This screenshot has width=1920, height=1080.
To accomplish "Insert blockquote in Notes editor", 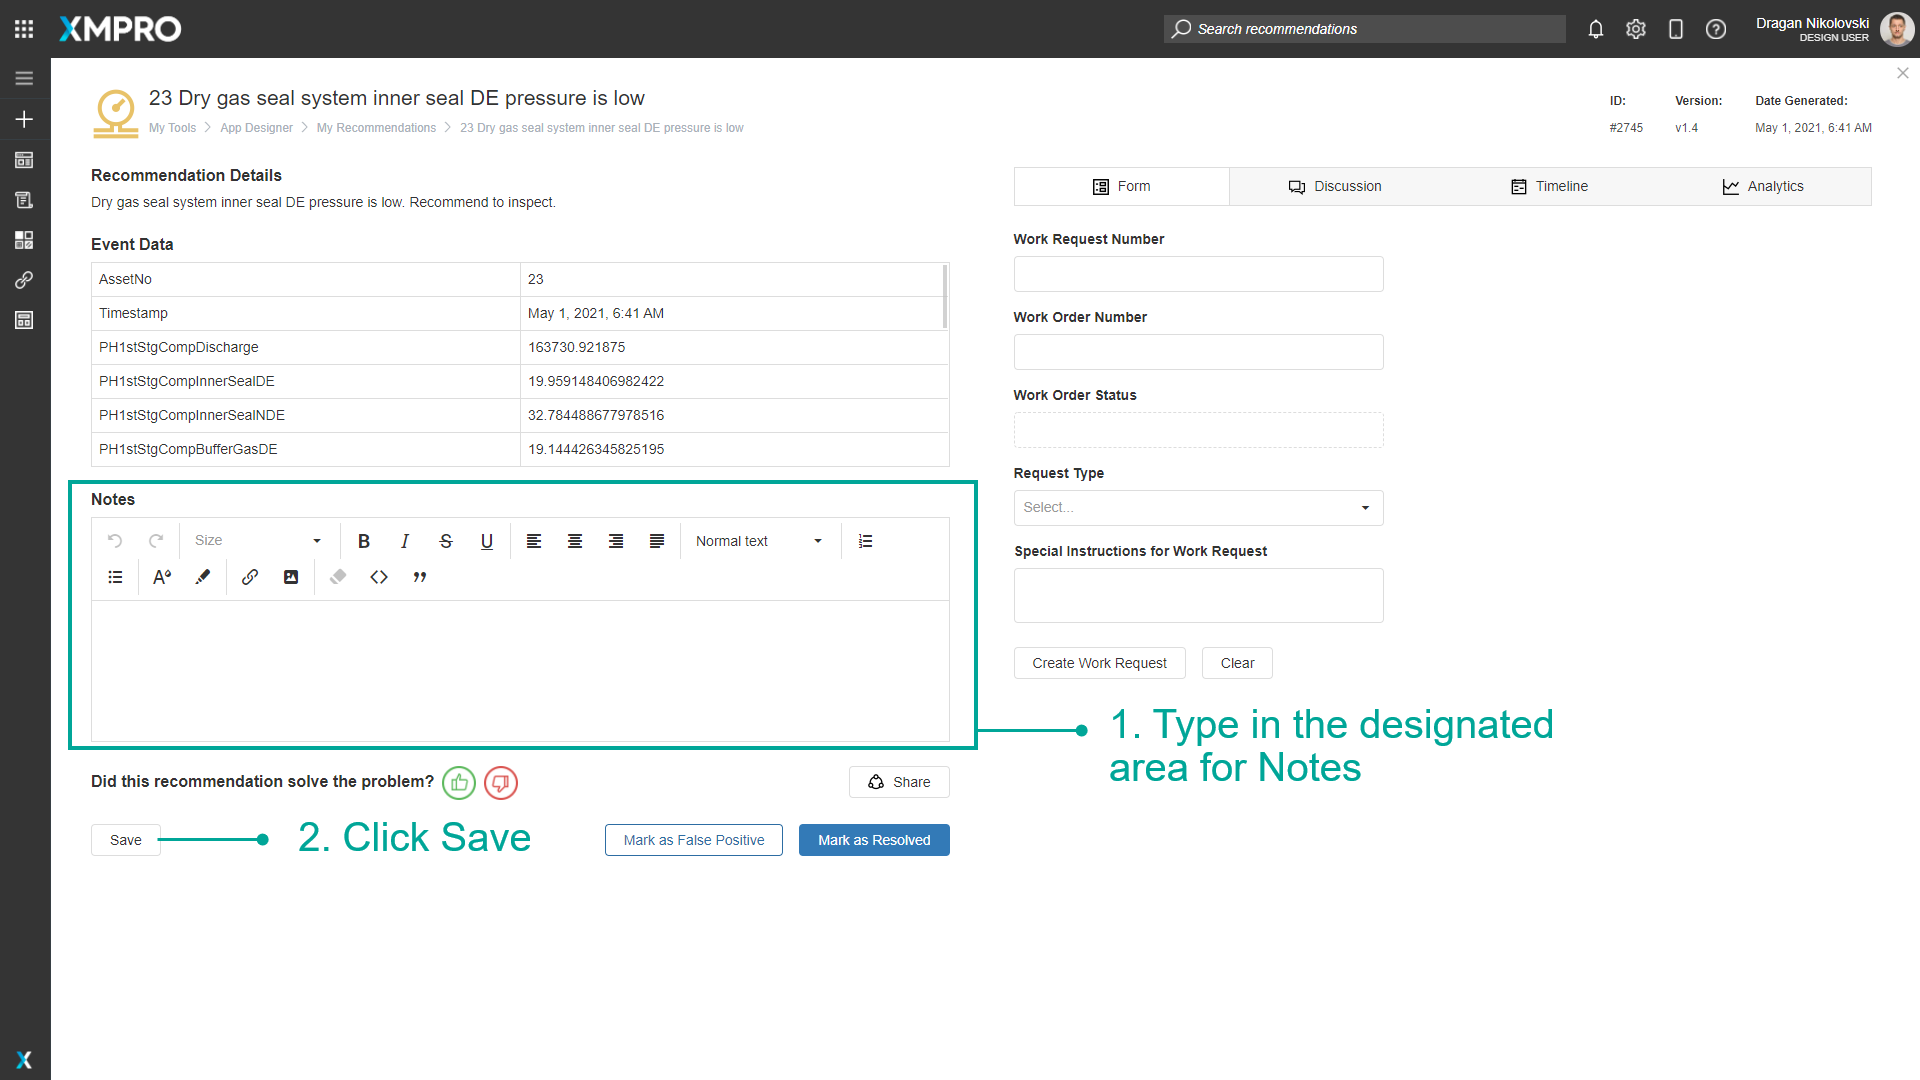I will (420, 577).
